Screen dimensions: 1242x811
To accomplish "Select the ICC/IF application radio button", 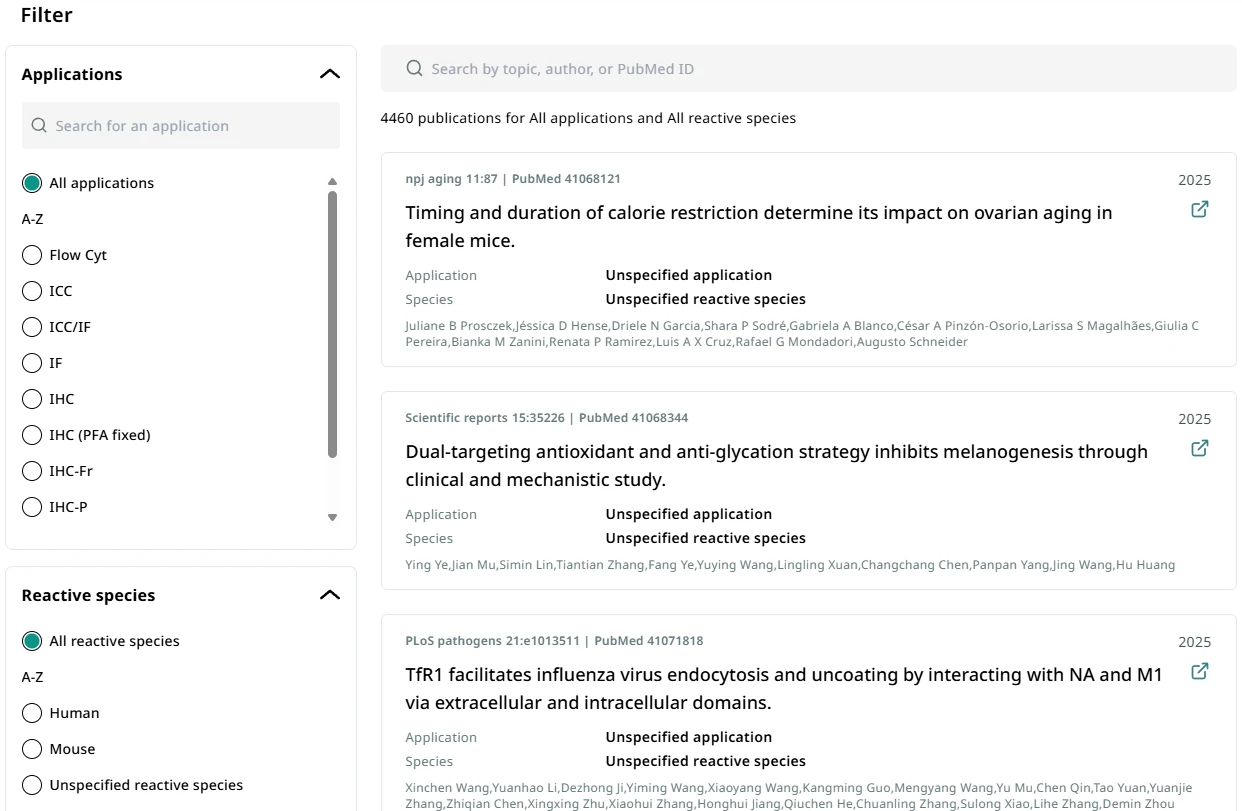I will pyautogui.click(x=32, y=327).
